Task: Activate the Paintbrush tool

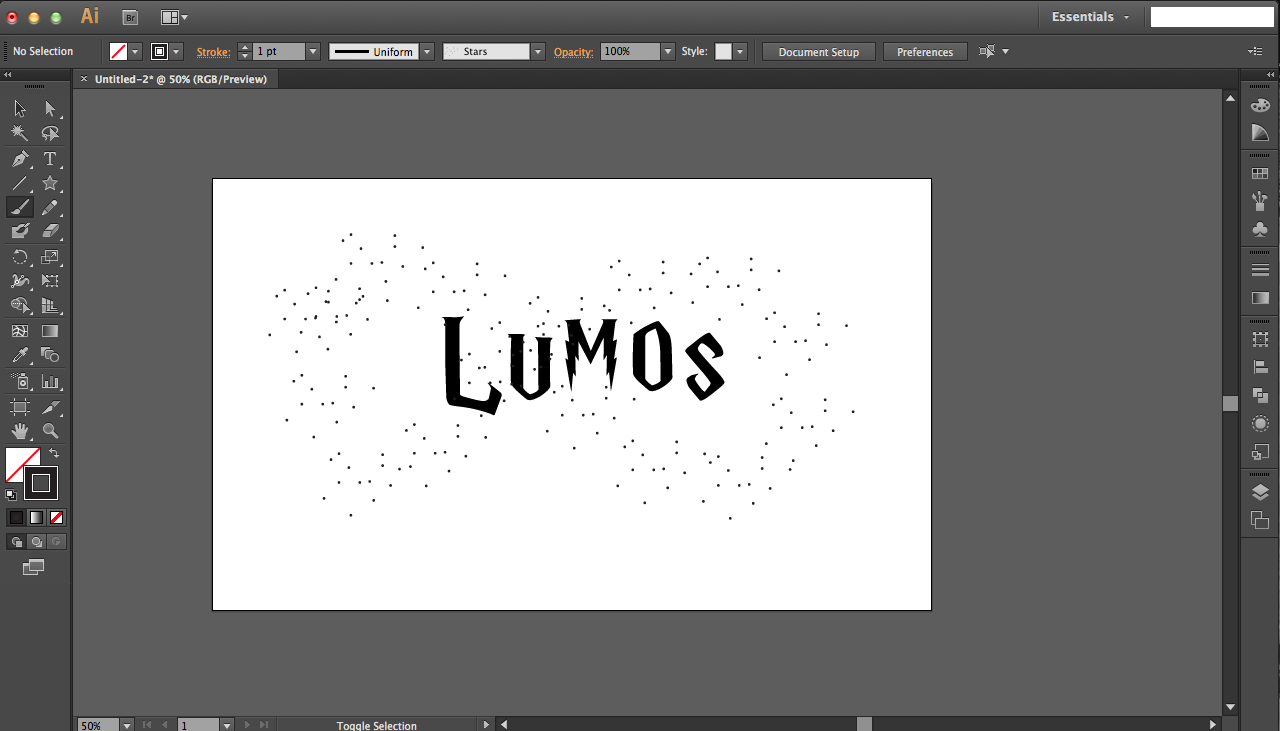Action: 20,207
